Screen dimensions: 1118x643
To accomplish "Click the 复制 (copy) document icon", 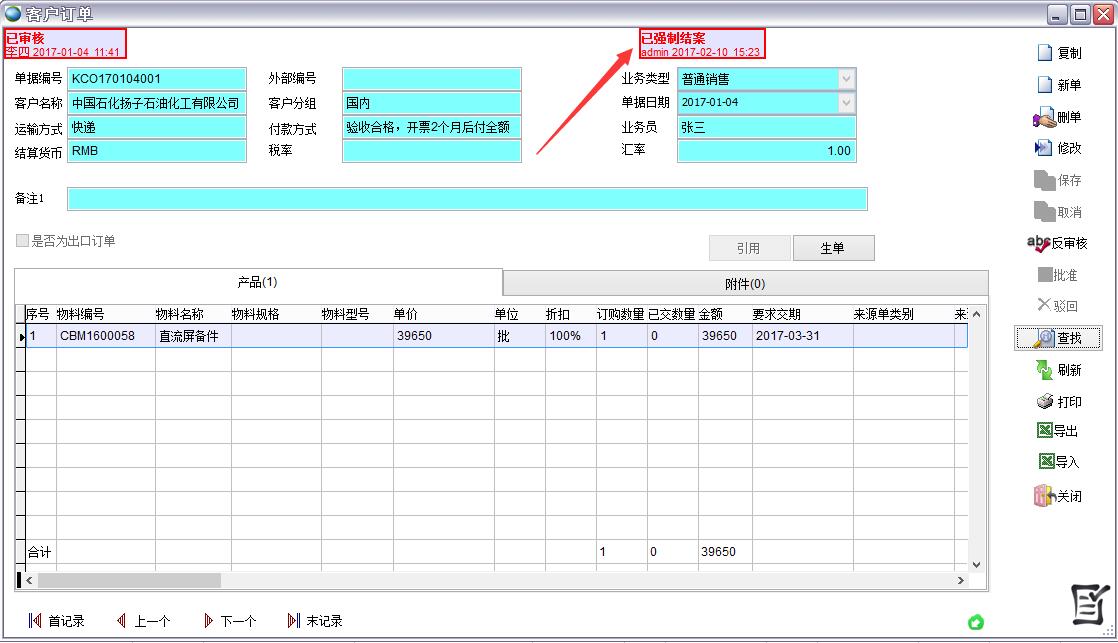I will click(x=1045, y=53).
